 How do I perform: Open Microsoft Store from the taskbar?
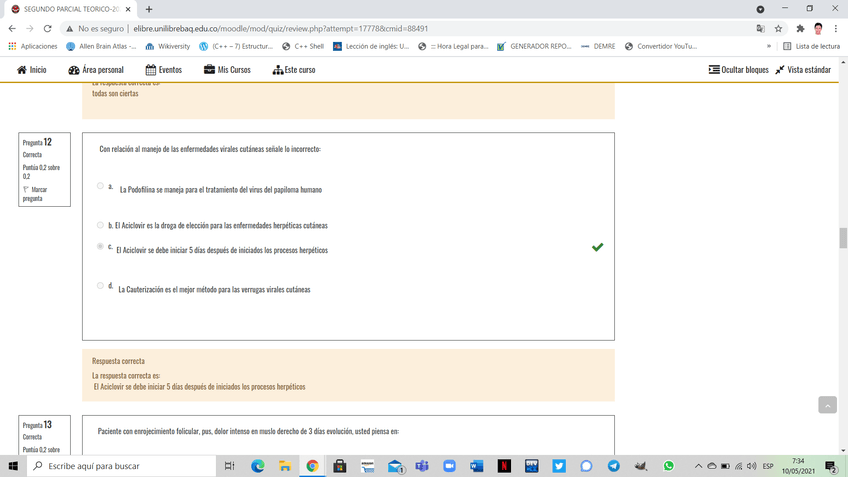[340, 466]
